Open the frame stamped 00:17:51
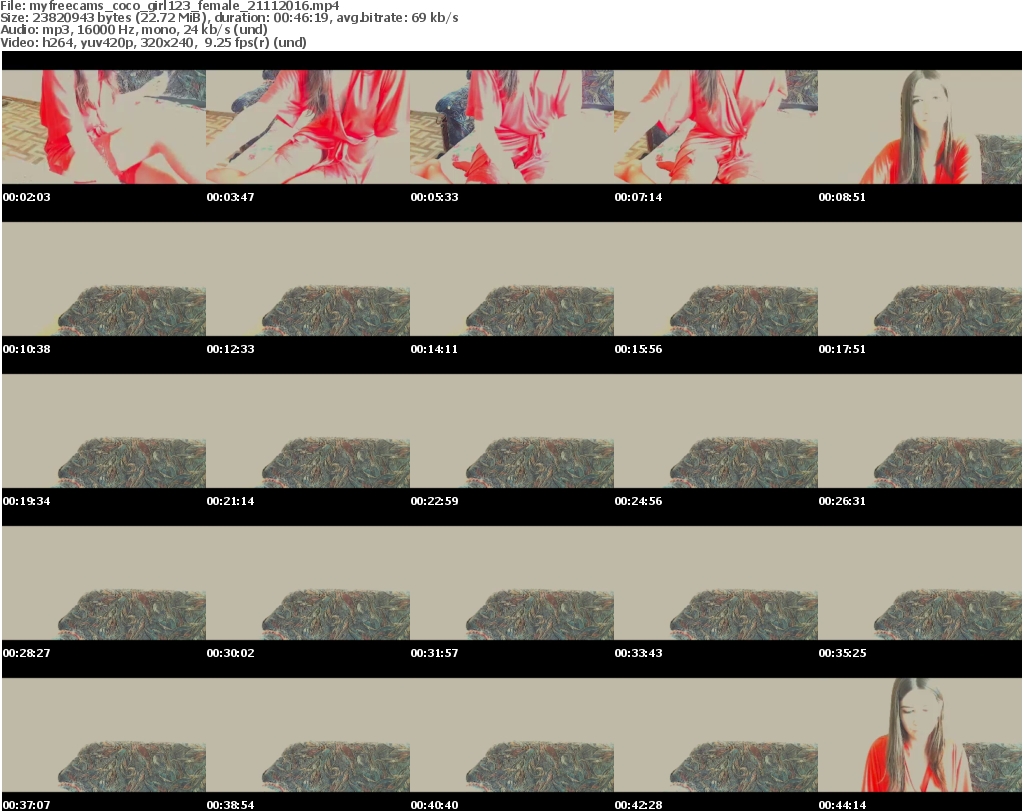The height and width of the screenshot is (811, 1024). [x=920, y=279]
